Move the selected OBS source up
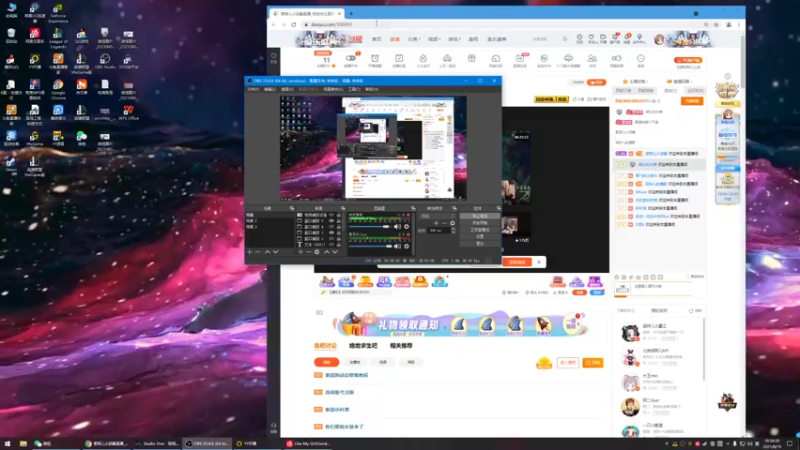 pyautogui.click(x=327, y=252)
